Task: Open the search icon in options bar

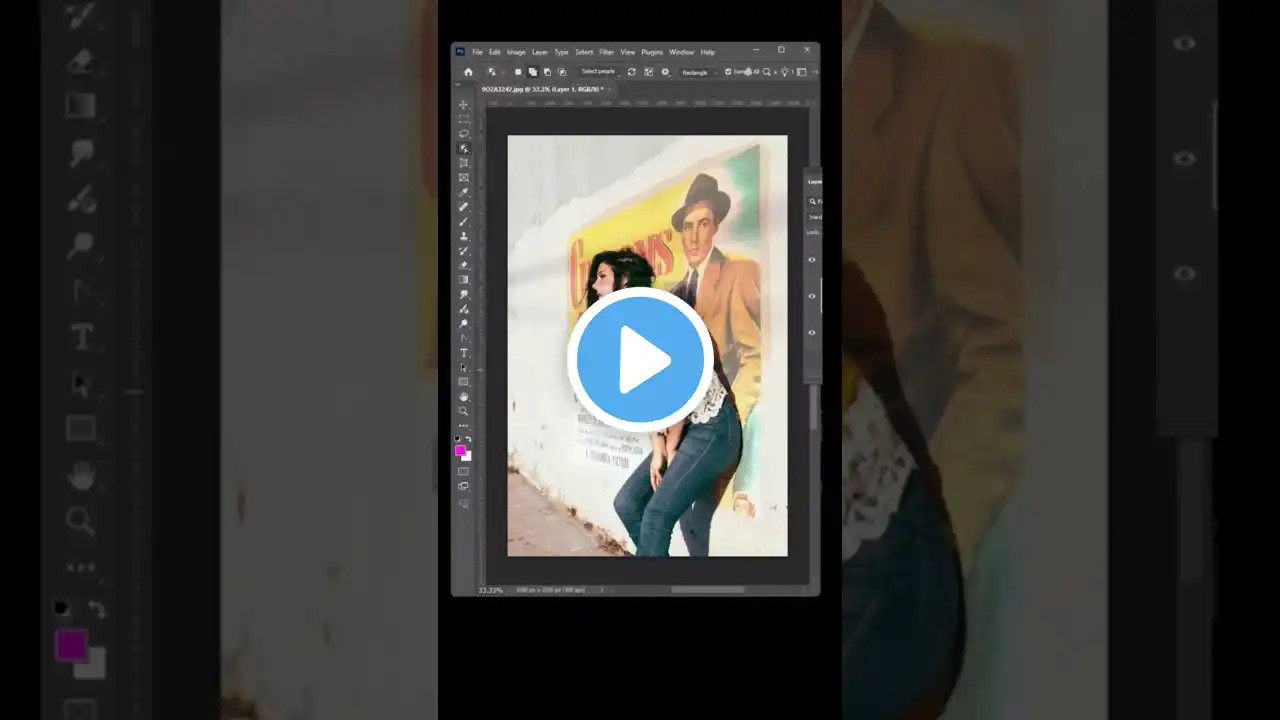Action: point(767,72)
